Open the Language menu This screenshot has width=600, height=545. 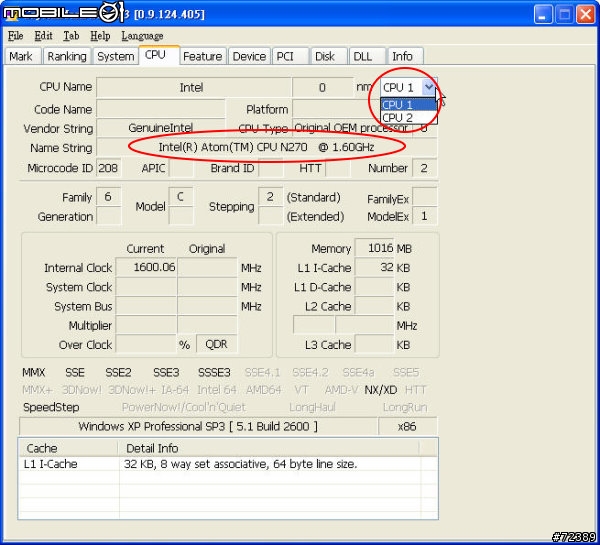pyautogui.click(x=142, y=36)
